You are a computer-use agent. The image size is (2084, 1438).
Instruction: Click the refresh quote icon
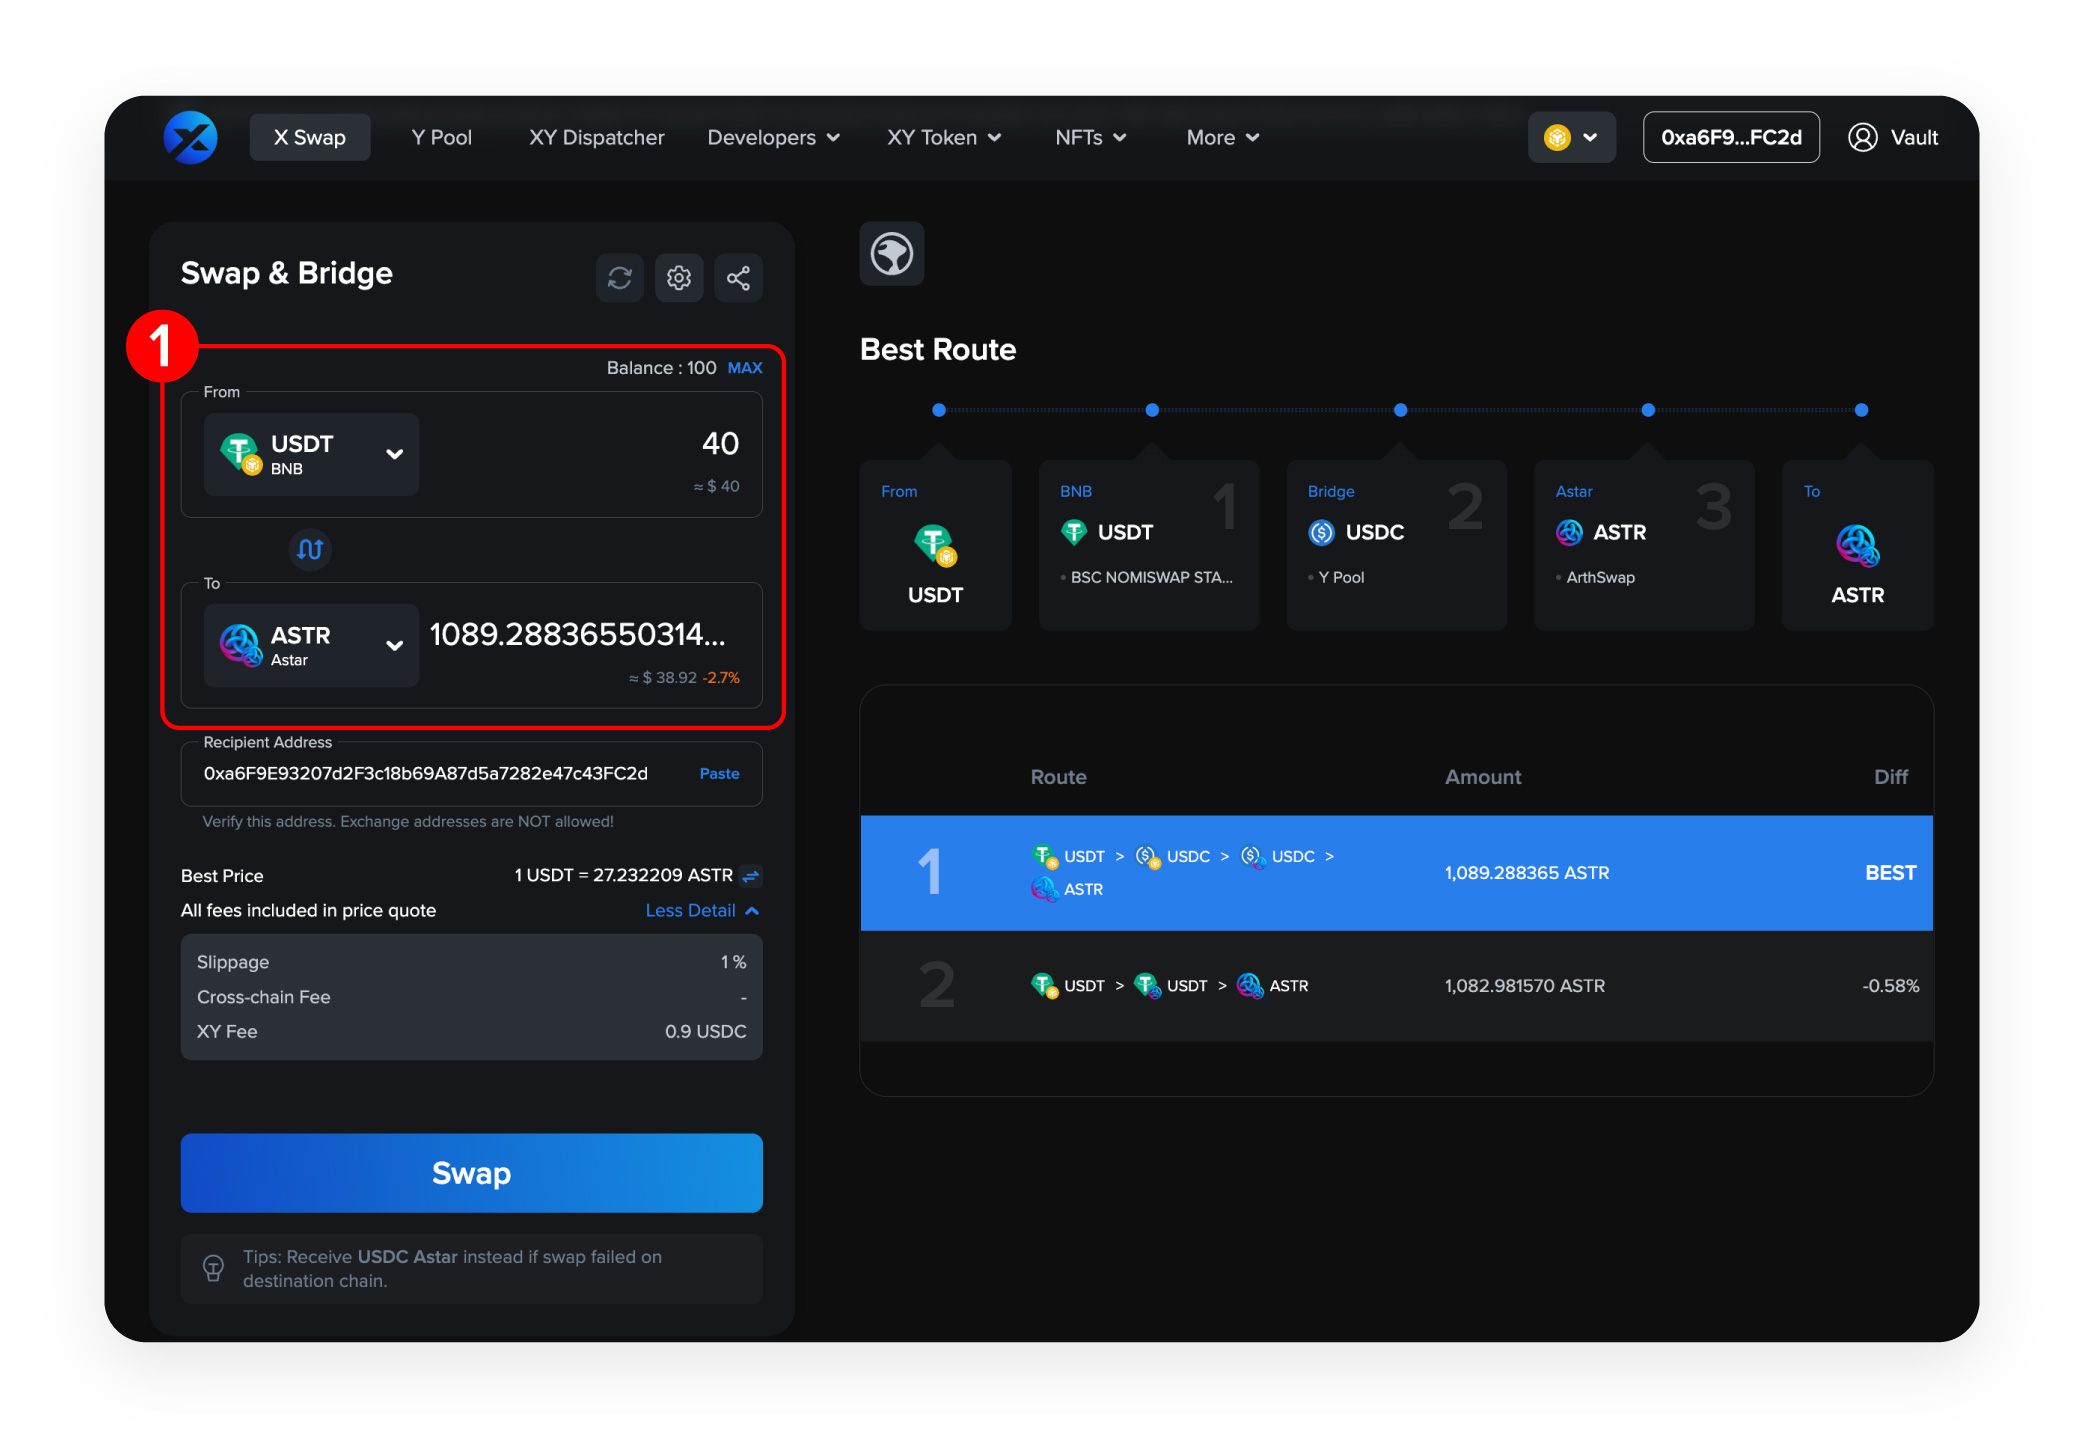tap(619, 278)
